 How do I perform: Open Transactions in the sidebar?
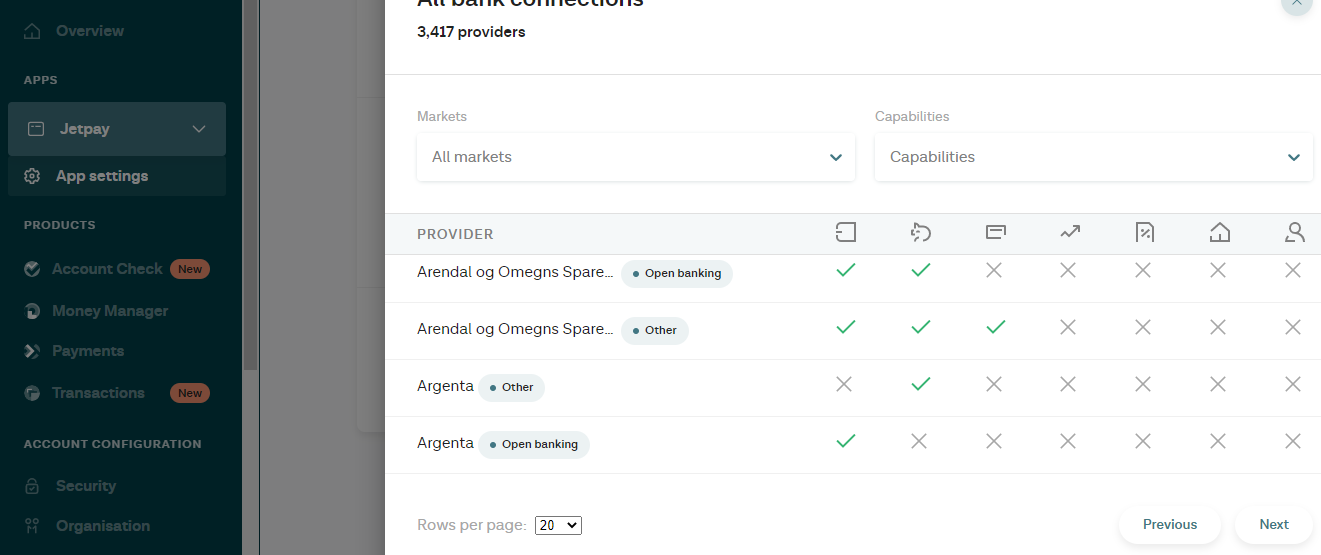click(98, 393)
